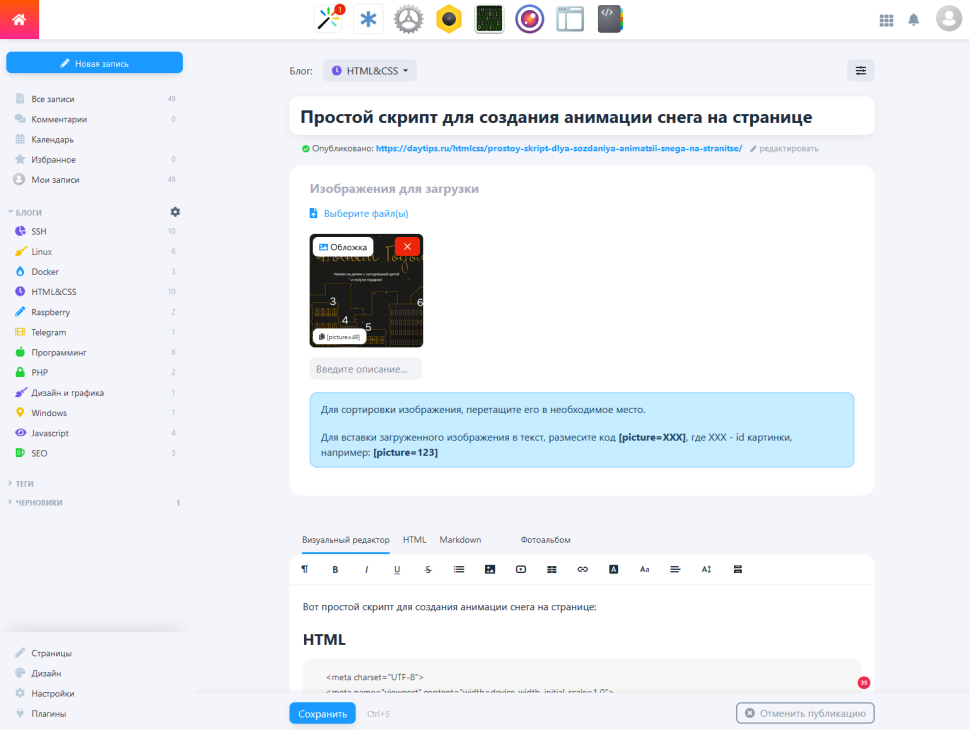Expand the ЧЕРНОВИКИ section
The height and width of the screenshot is (730, 970).
(35, 502)
